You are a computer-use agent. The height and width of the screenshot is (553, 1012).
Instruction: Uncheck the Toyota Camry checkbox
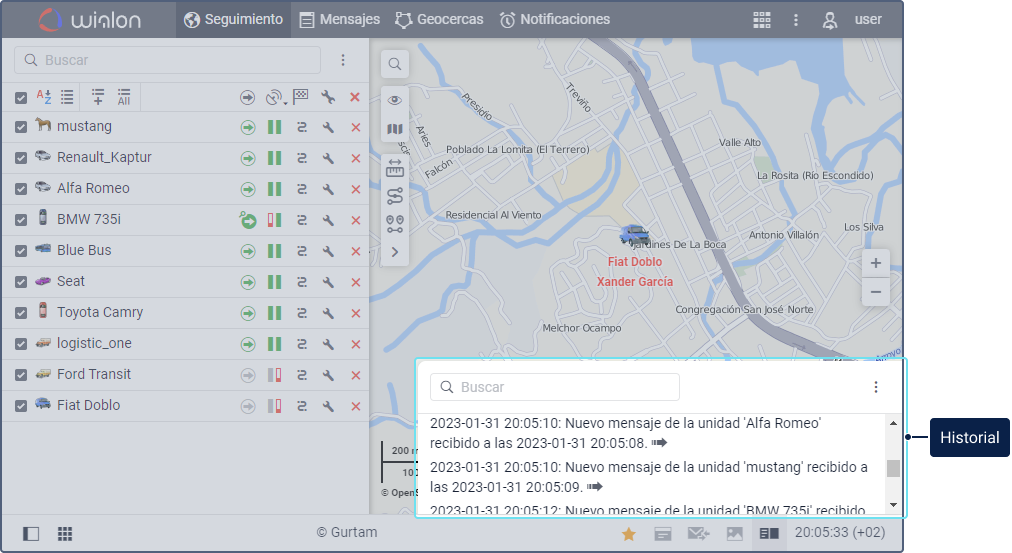(x=21, y=313)
